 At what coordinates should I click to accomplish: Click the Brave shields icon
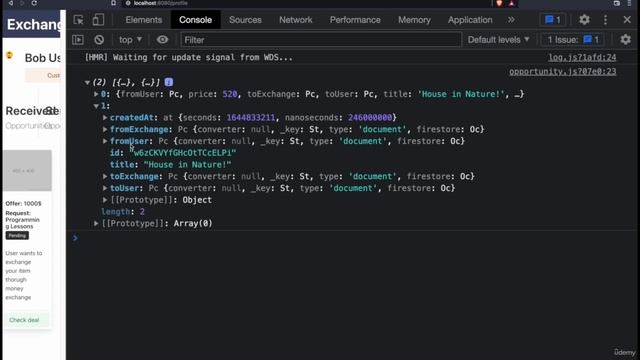click(499, 3)
